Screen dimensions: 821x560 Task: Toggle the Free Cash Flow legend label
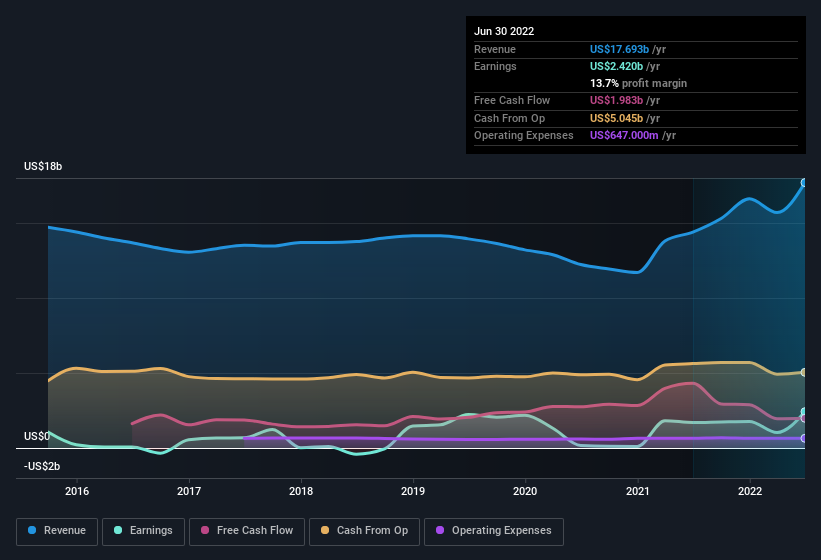[255, 530]
